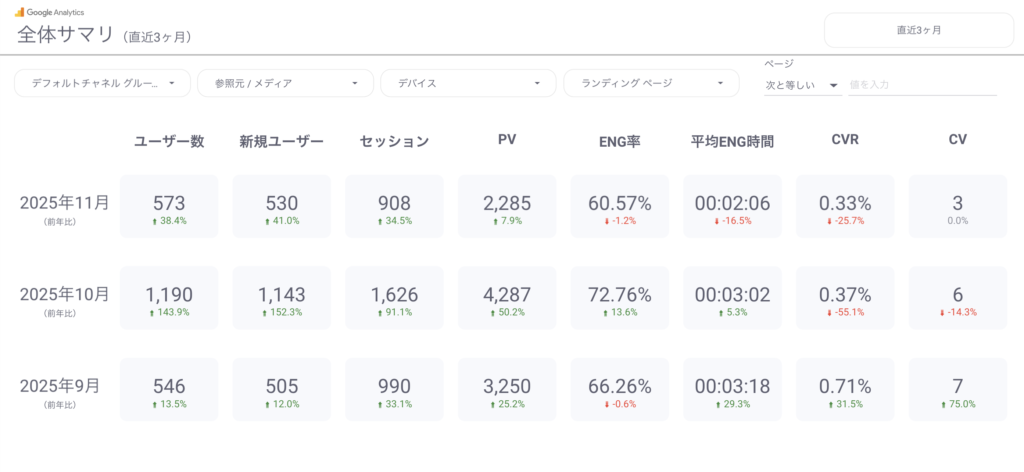This screenshot has height=472, width=1024.
Task: Open the 次と等しい condition selector
Action: pyautogui.click(x=802, y=85)
